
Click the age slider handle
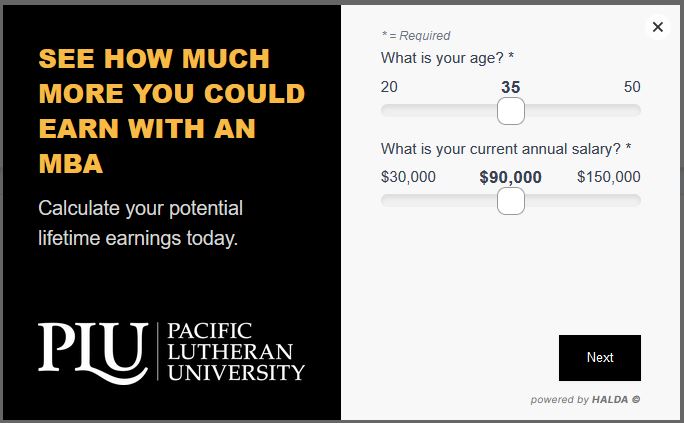(511, 111)
